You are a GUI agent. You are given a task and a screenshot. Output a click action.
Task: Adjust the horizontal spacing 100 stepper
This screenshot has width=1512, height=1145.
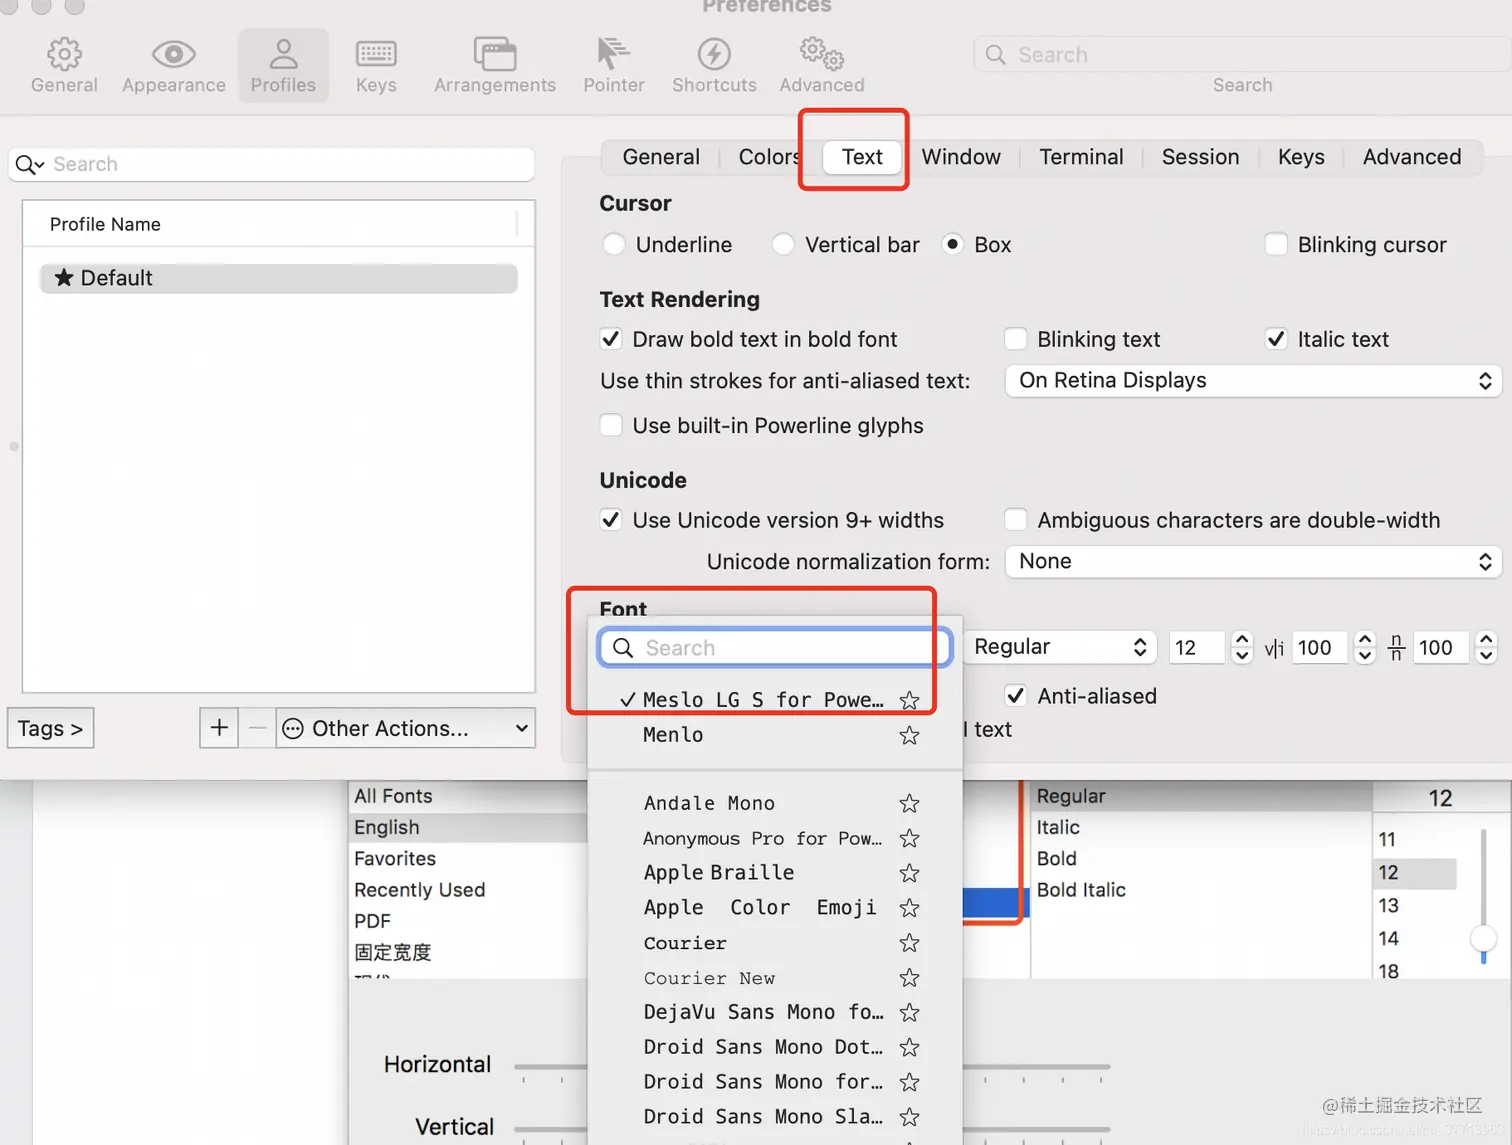(x=1365, y=647)
